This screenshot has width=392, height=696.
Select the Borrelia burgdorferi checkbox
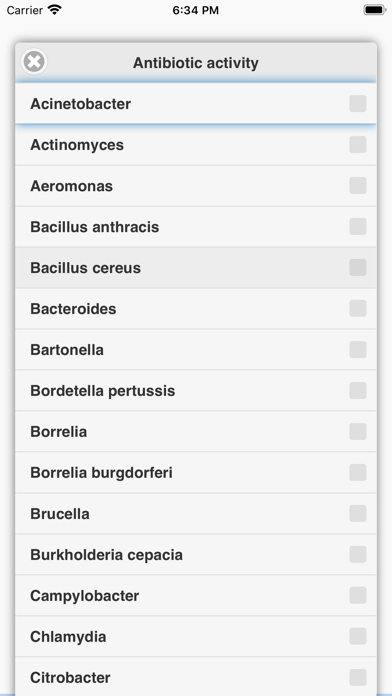(358, 473)
